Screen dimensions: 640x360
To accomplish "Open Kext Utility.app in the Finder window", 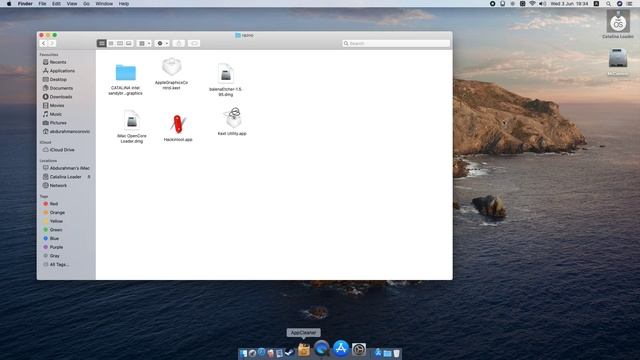I will tap(232, 122).
